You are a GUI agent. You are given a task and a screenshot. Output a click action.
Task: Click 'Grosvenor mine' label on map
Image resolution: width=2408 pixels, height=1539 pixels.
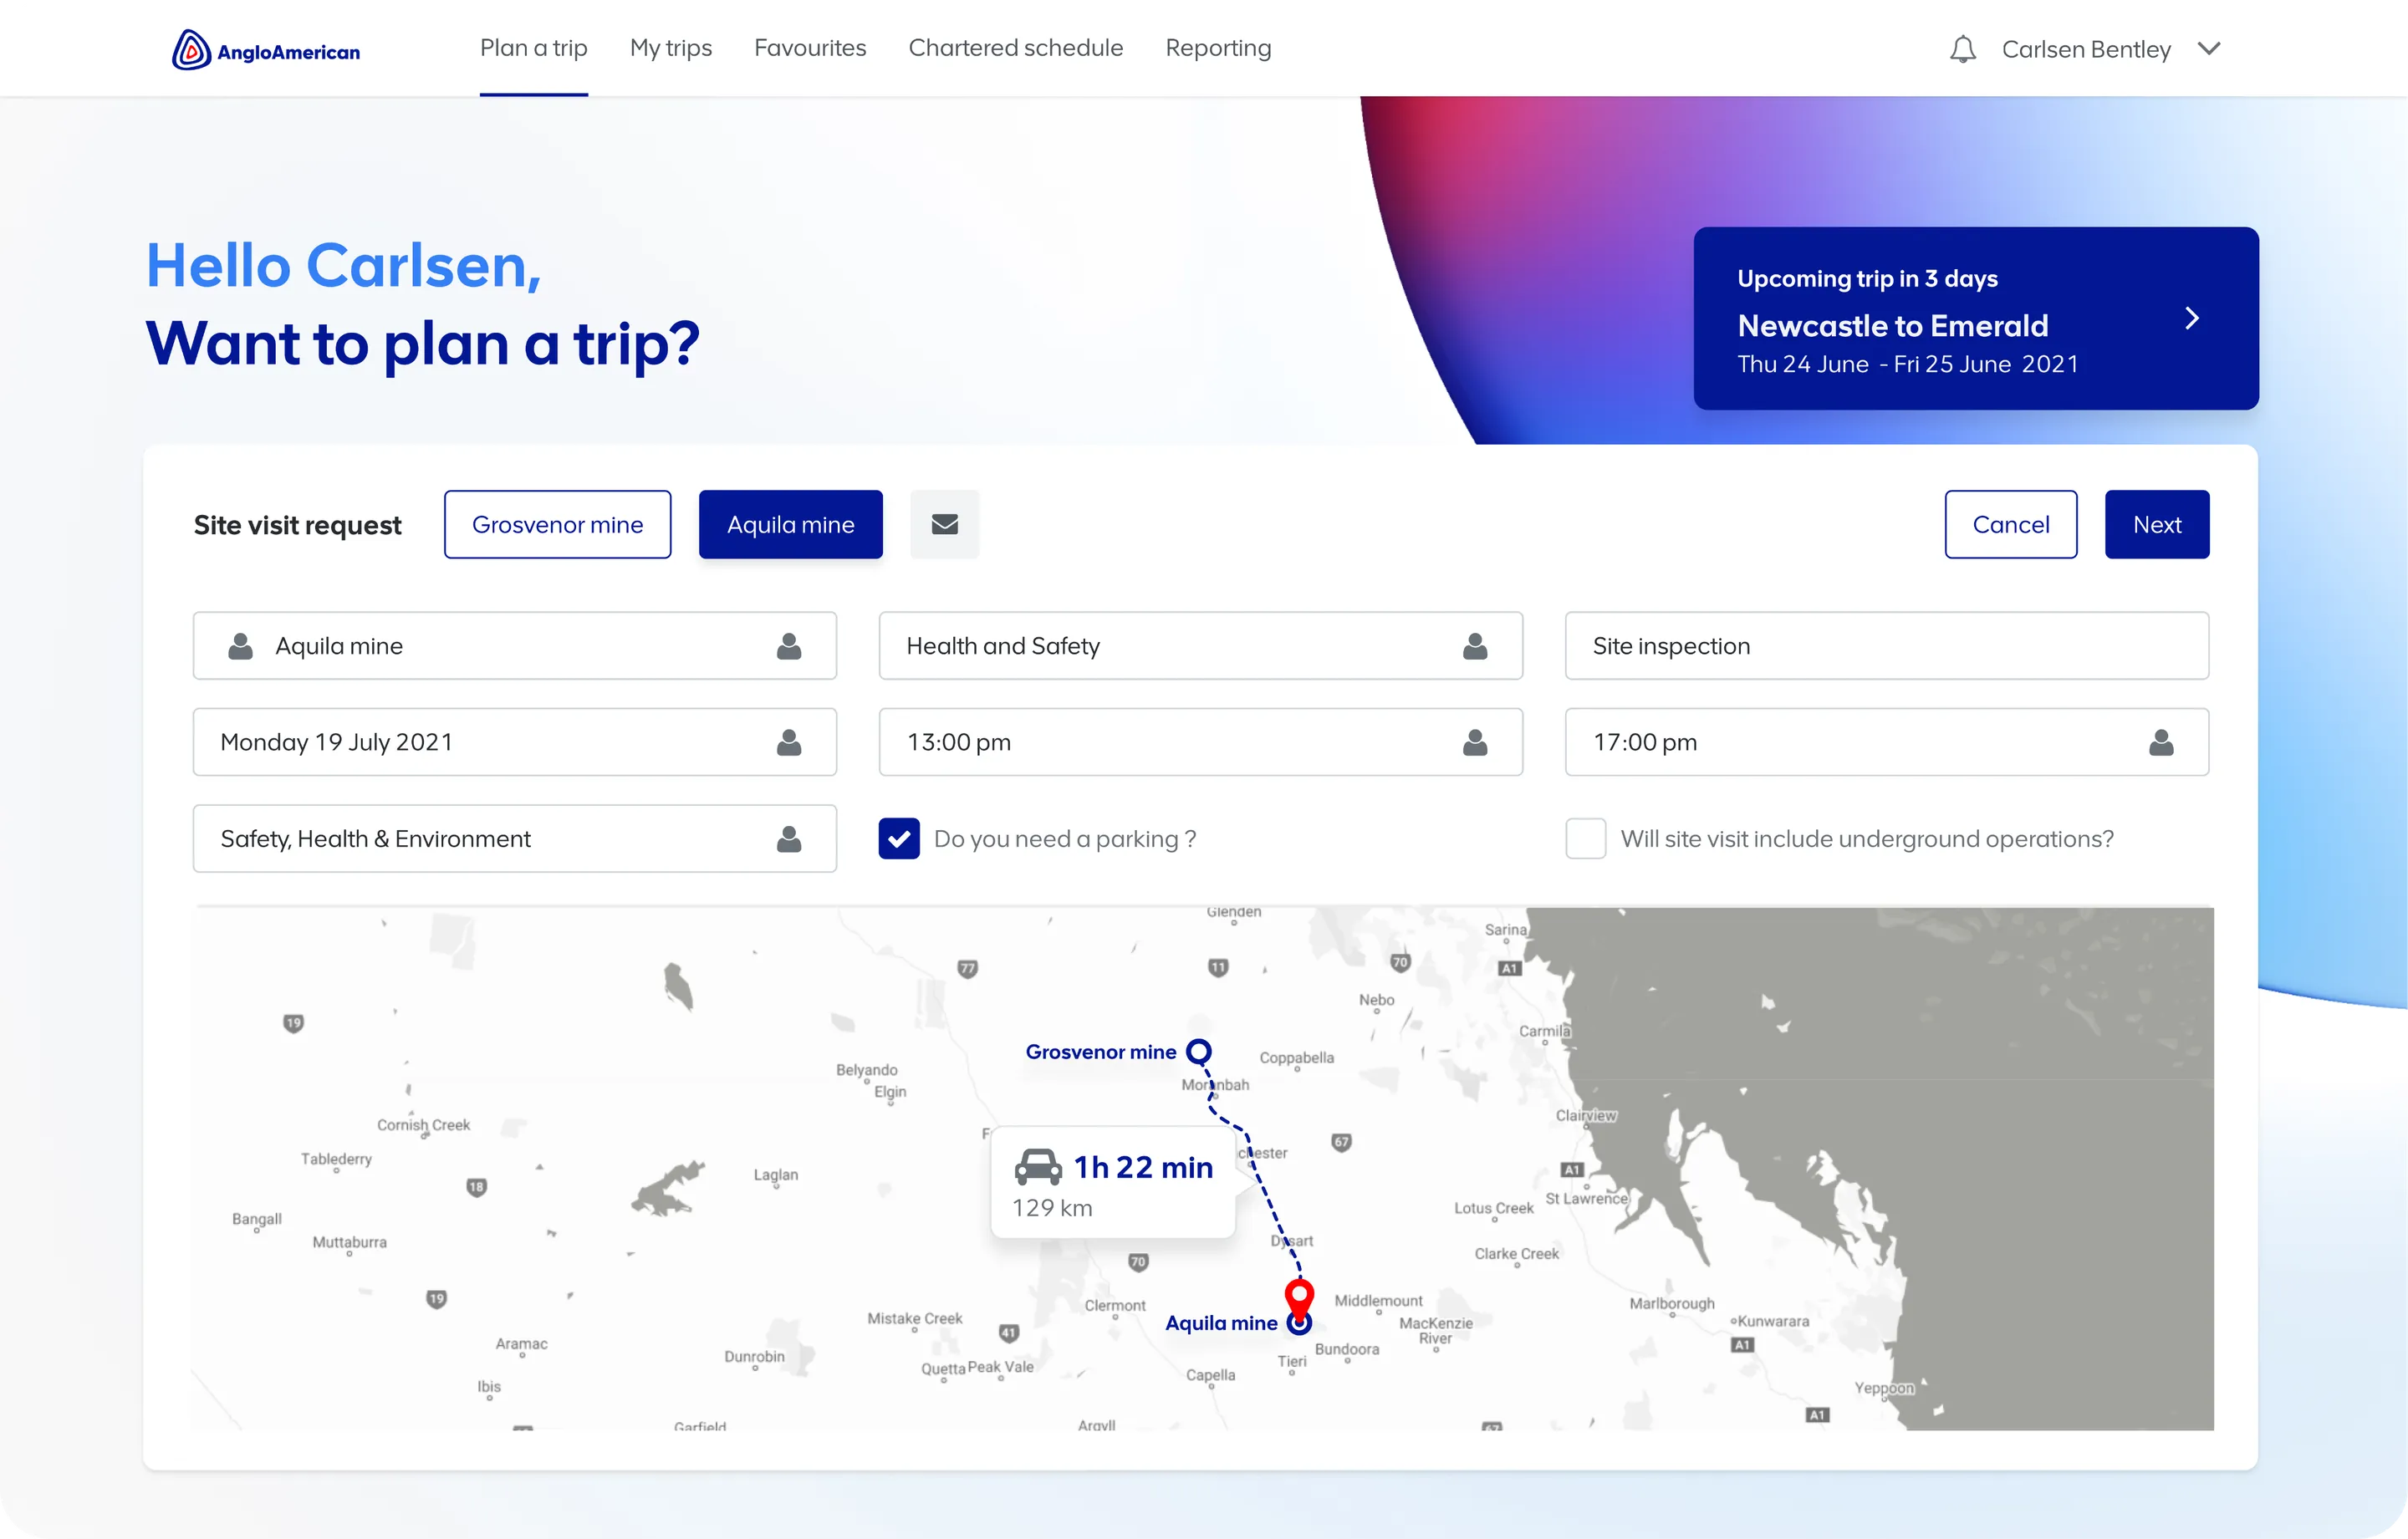coord(1100,1051)
